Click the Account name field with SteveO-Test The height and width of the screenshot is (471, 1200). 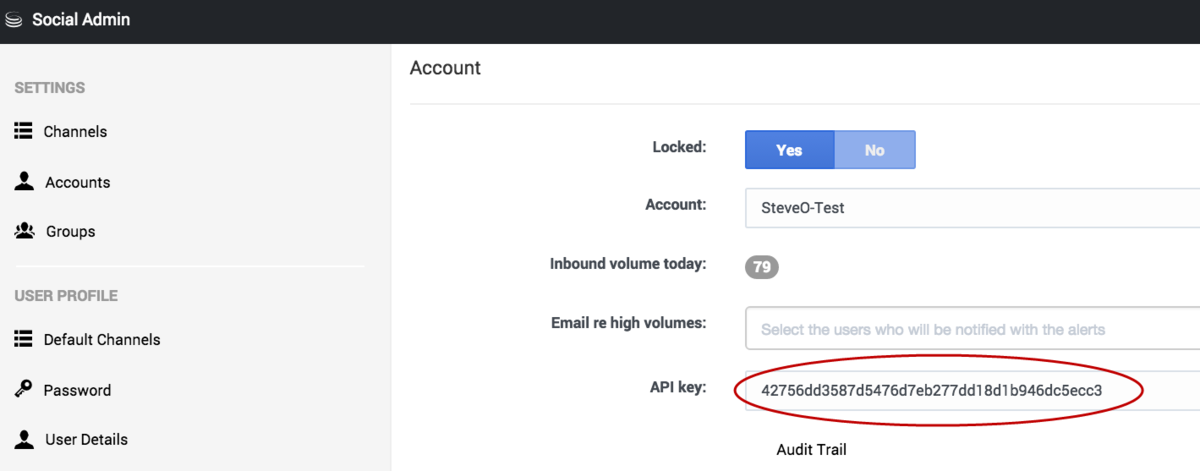coord(972,207)
